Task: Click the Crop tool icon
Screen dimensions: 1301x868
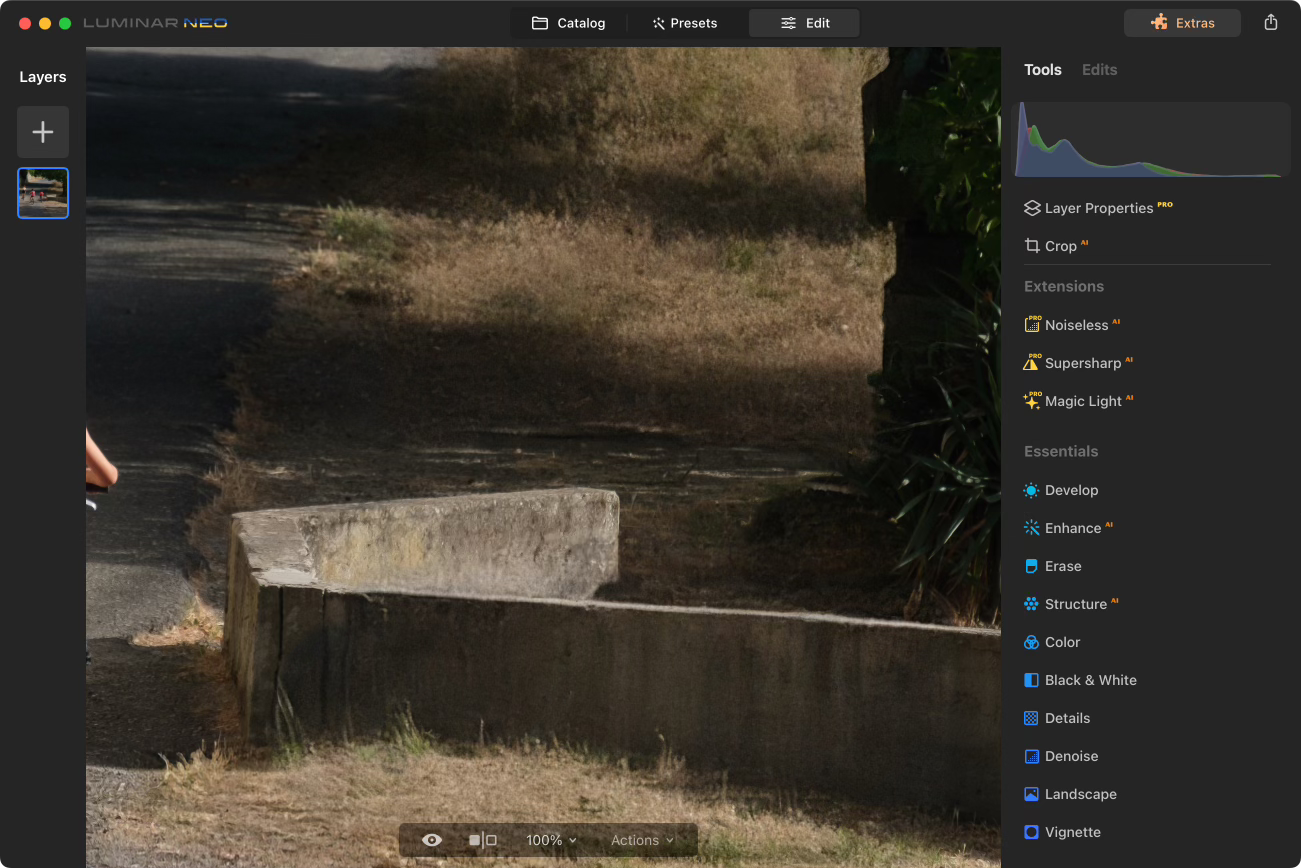Action: pyautogui.click(x=1032, y=246)
